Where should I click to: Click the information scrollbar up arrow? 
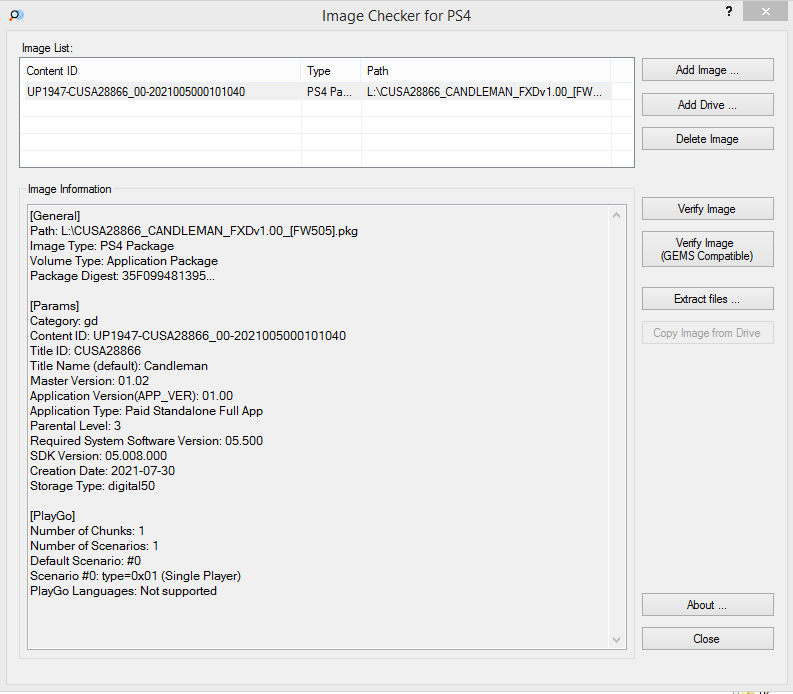[616, 215]
